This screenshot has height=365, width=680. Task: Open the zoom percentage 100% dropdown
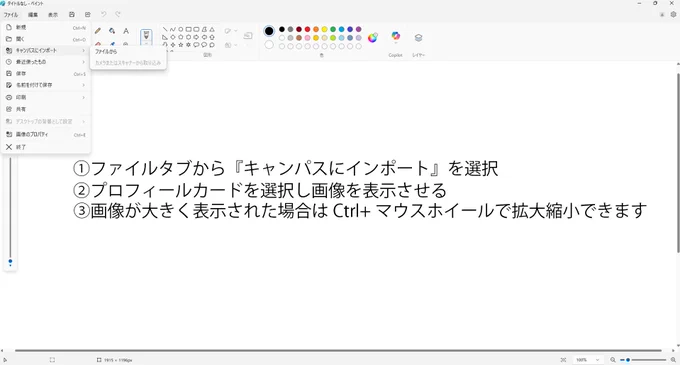[x=588, y=360]
